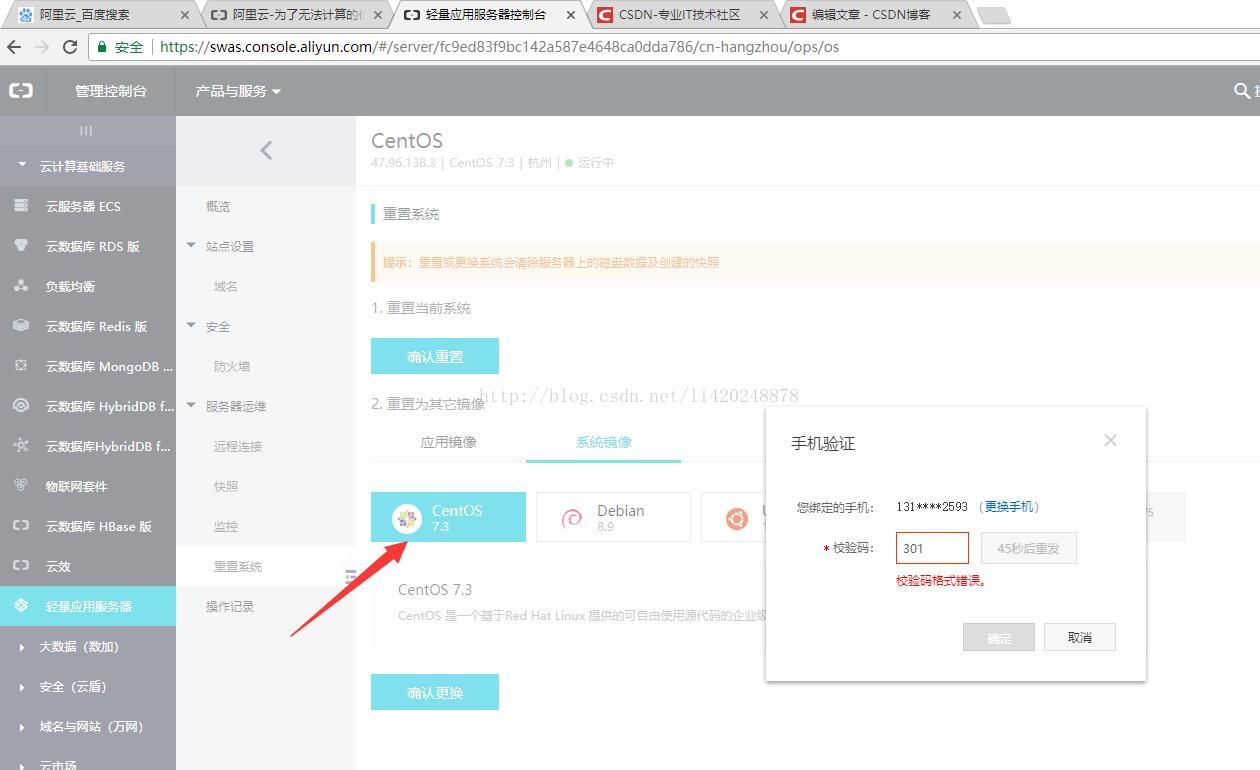Image resolution: width=1260 pixels, height=770 pixels.
Task: Click the browser forward arrow
Action: coord(42,47)
